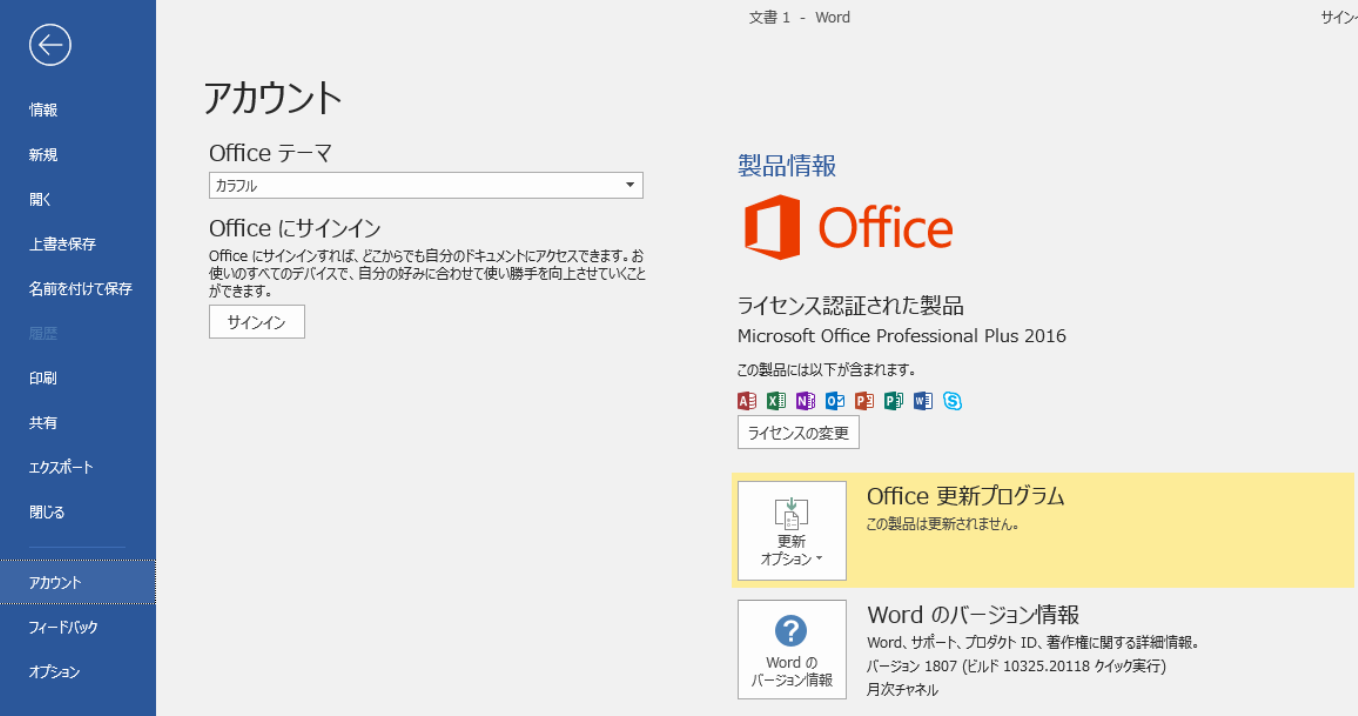
Task: Click the ライセンスの変更 button
Action: (798, 433)
